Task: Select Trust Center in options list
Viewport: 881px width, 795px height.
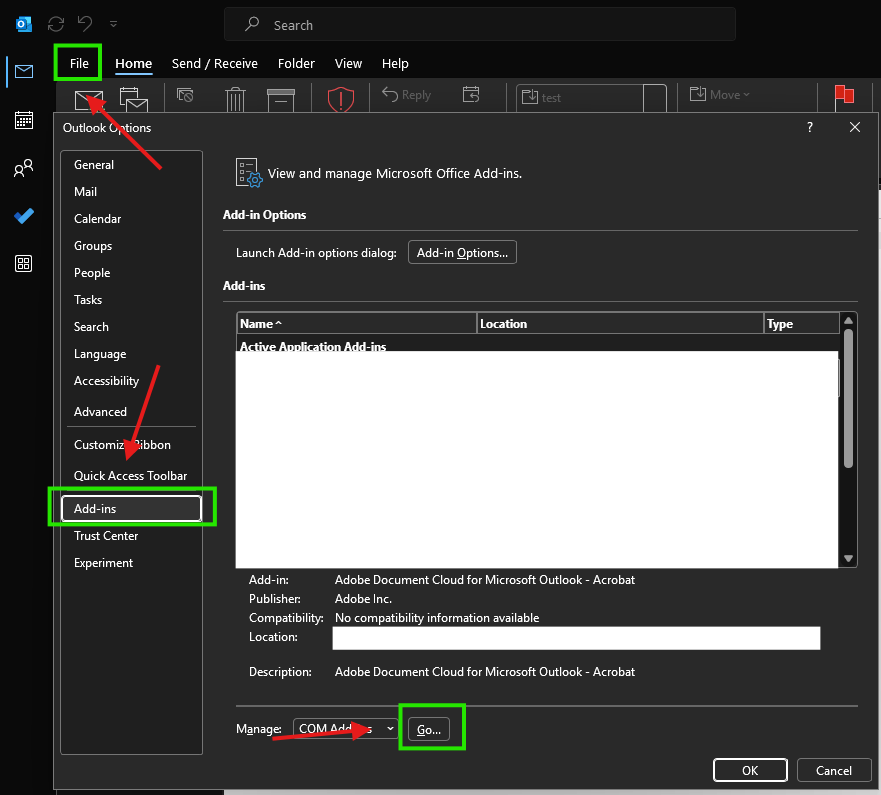Action: point(131,535)
